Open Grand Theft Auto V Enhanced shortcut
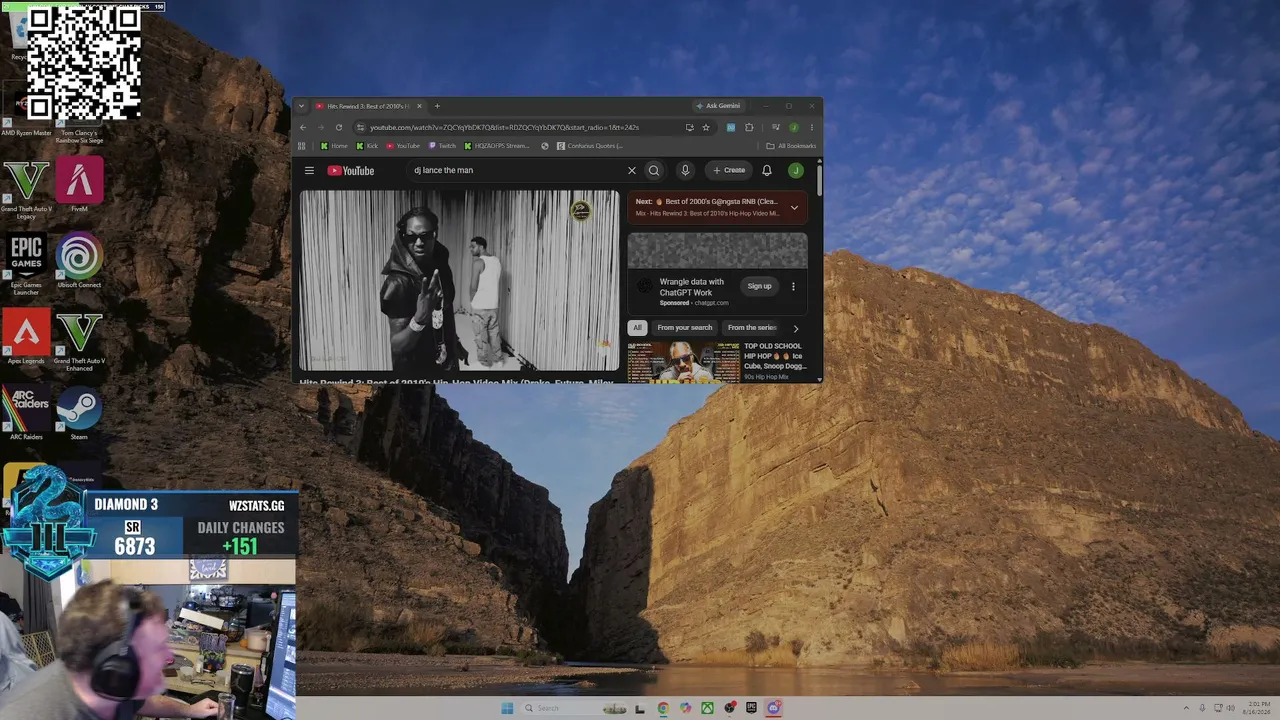The image size is (1280, 720). (79, 342)
